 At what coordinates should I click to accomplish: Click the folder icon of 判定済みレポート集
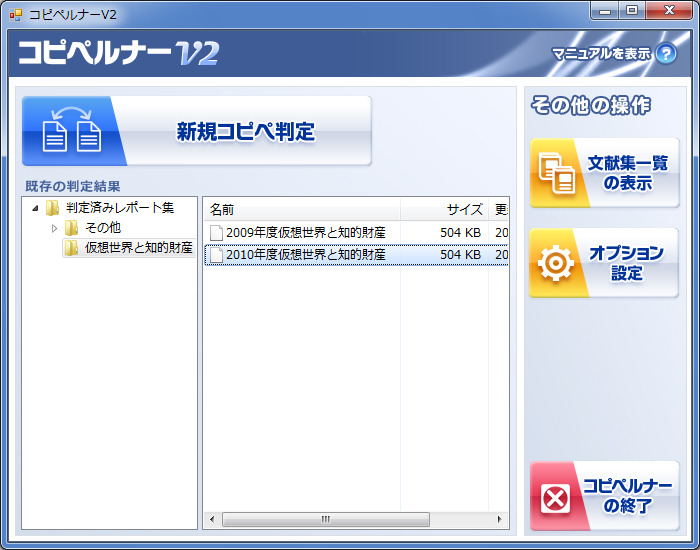[53, 208]
